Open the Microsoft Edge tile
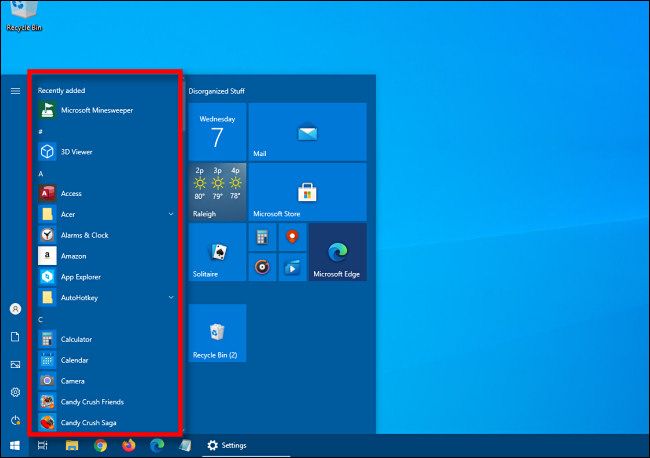Image resolution: width=650 pixels, height=458 pixels. tap(338, 252)
